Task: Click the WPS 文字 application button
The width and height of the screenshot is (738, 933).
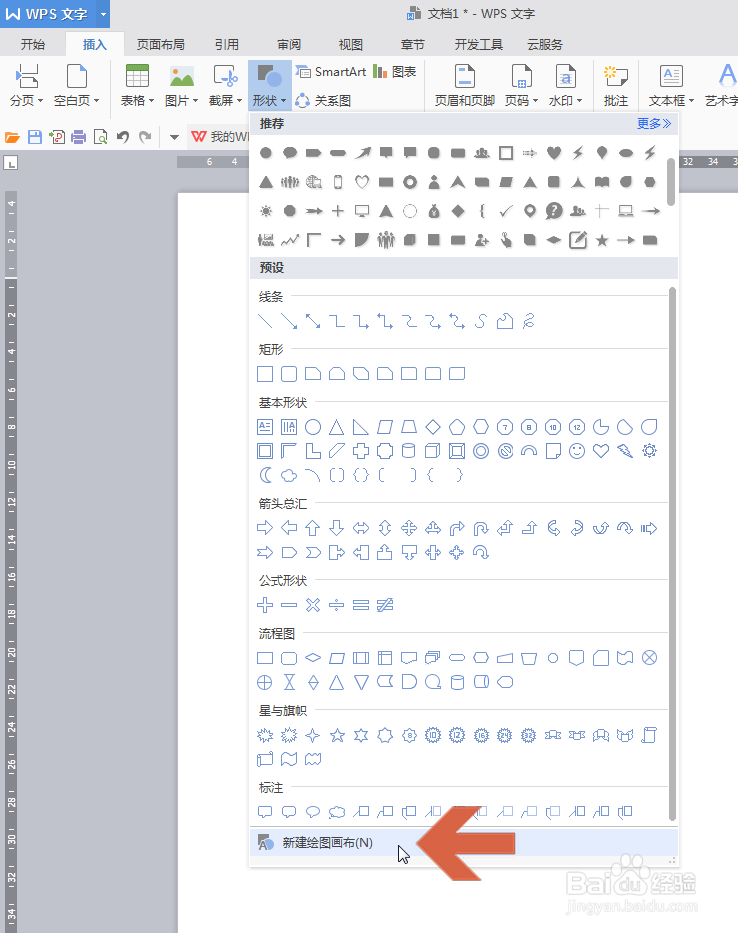Action: click(48, 14)
